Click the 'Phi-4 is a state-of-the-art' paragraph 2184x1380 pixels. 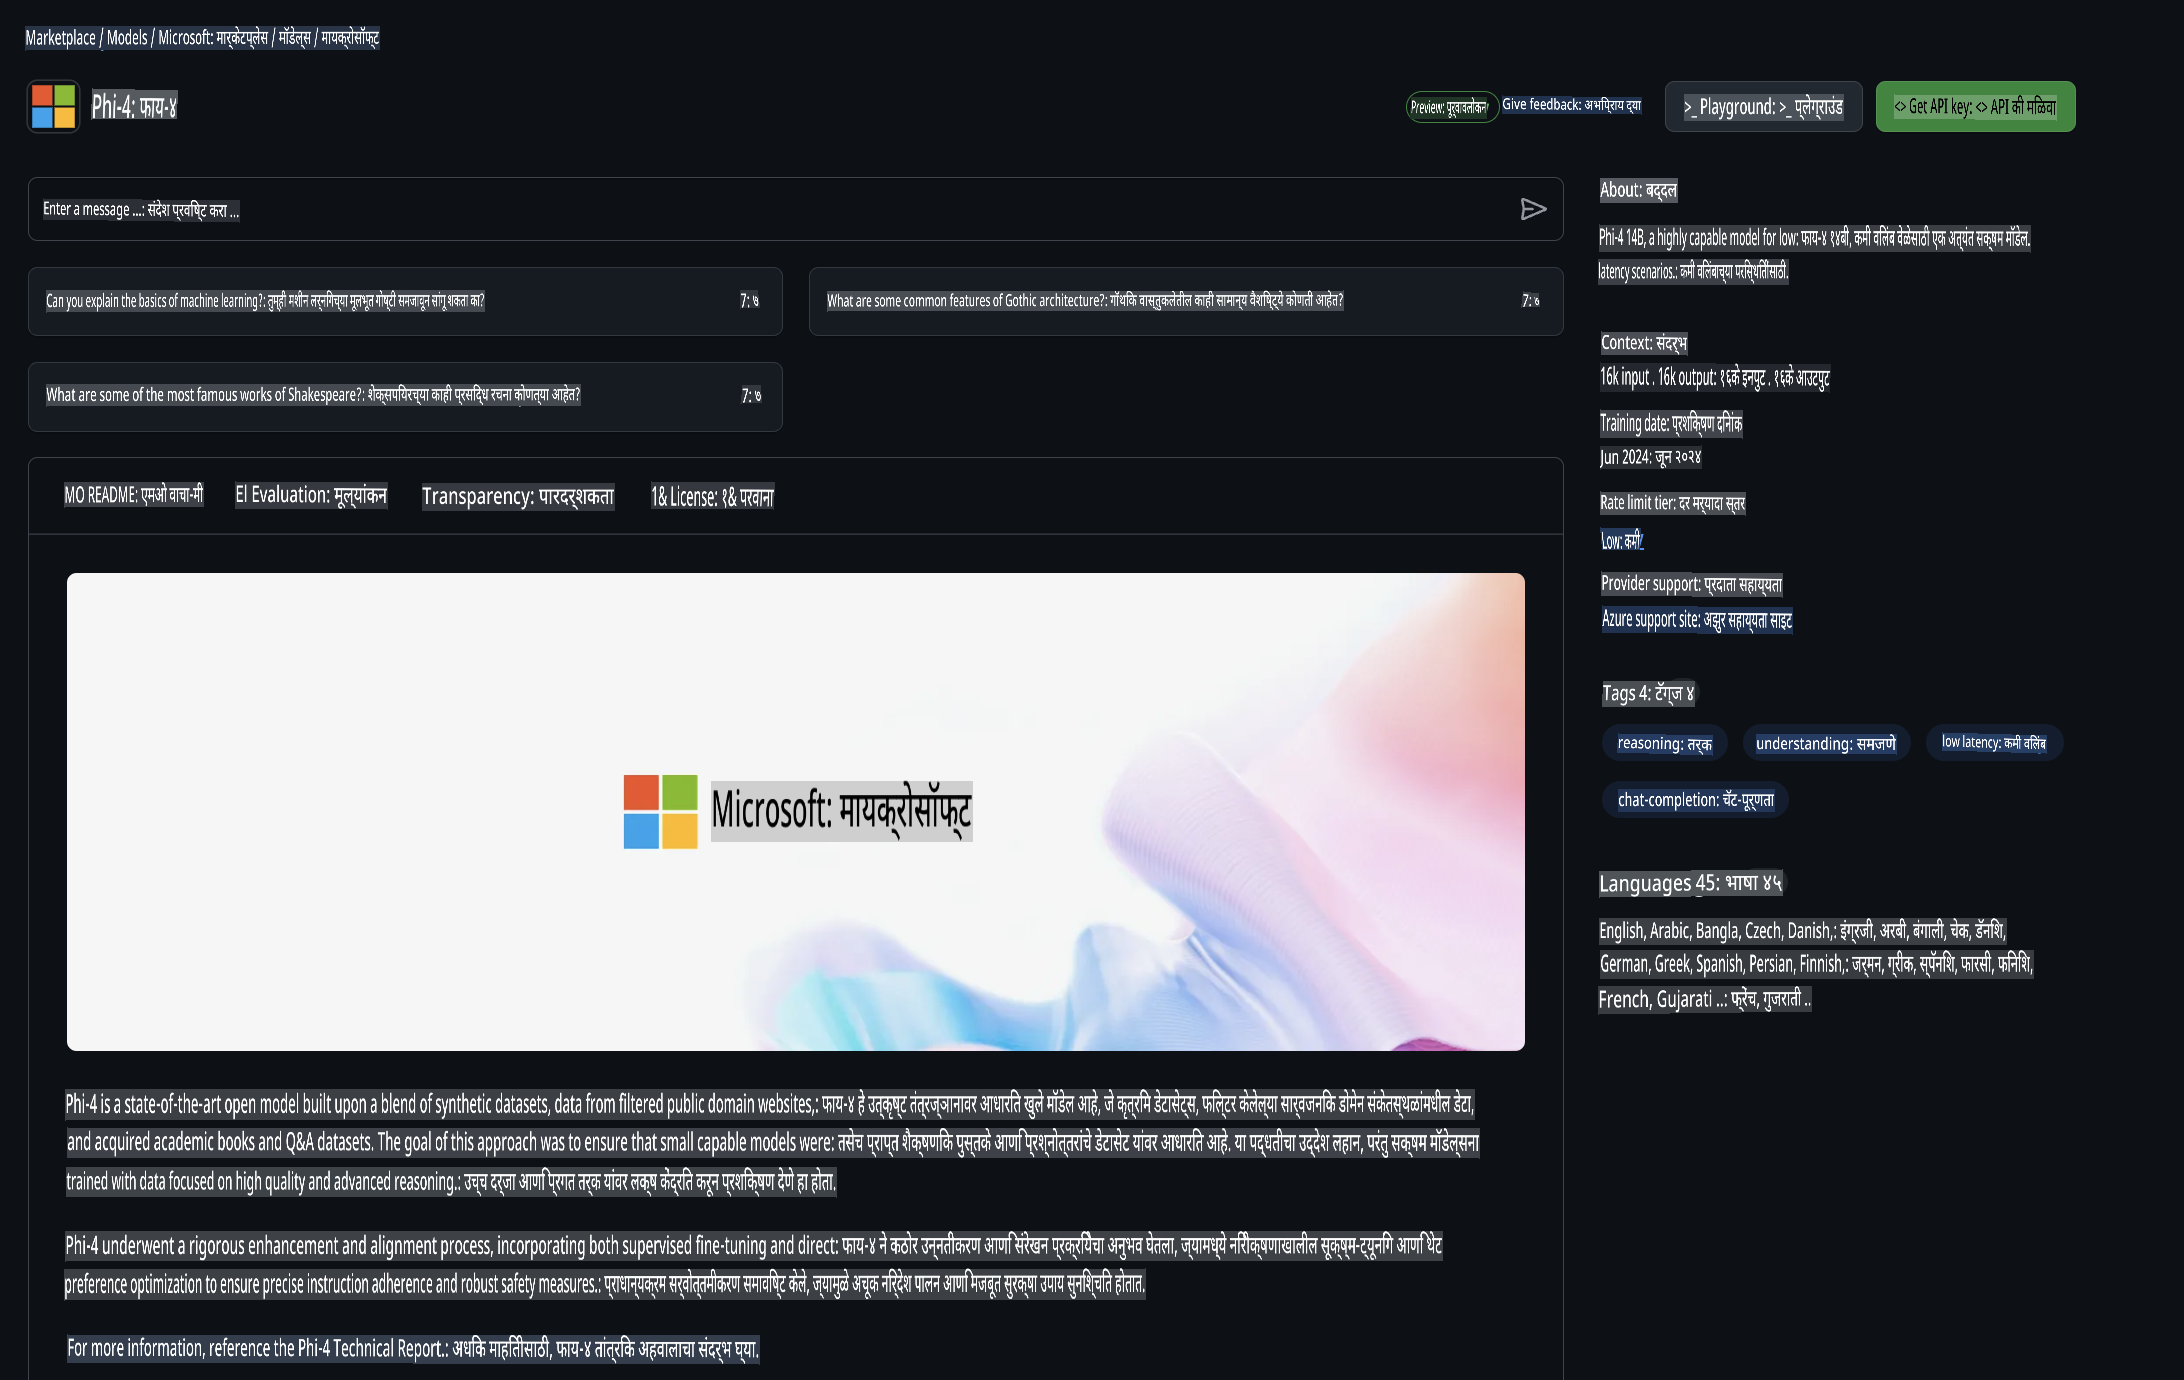click(772, 1143)
